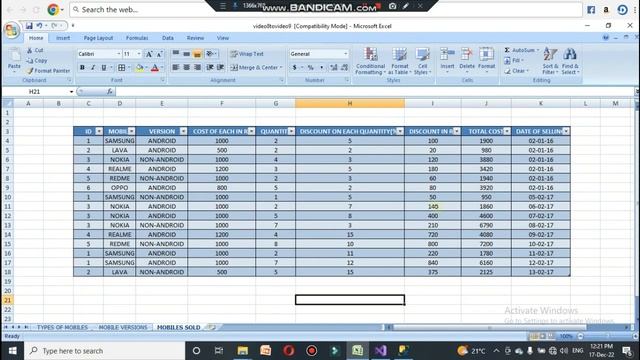Apply Percent Style number format
The image size is (640, 360).
coord(311,67)
